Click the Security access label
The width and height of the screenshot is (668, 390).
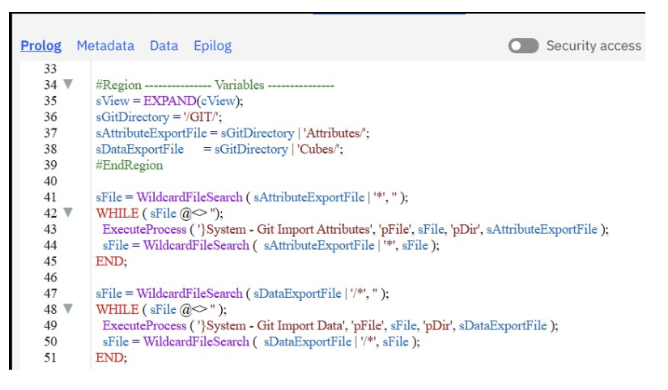pos(594,46)
